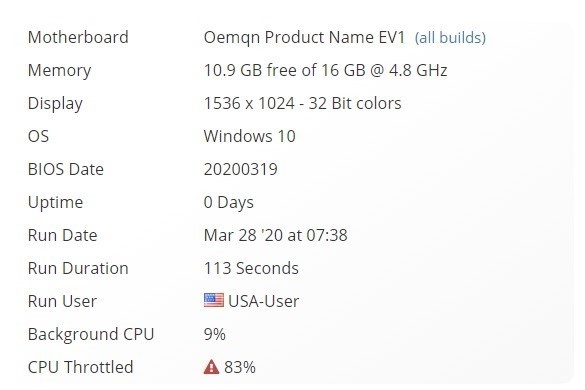This screenshot has height=390, width=585.
Task: Click the Background CPU label
Action: click(x=91, y=334)
